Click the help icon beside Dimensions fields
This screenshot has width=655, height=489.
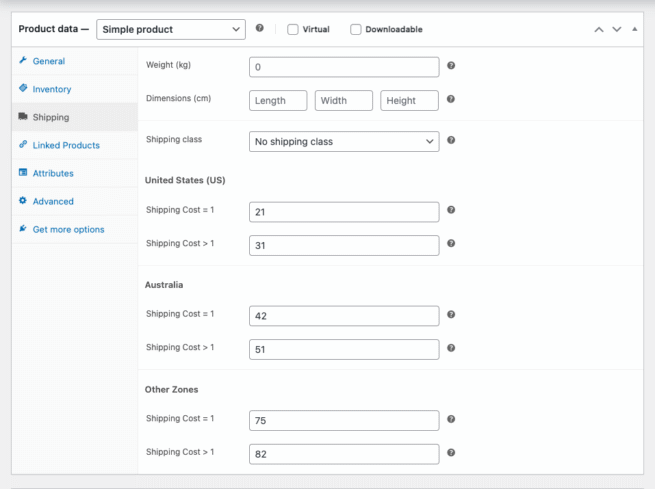451,100
